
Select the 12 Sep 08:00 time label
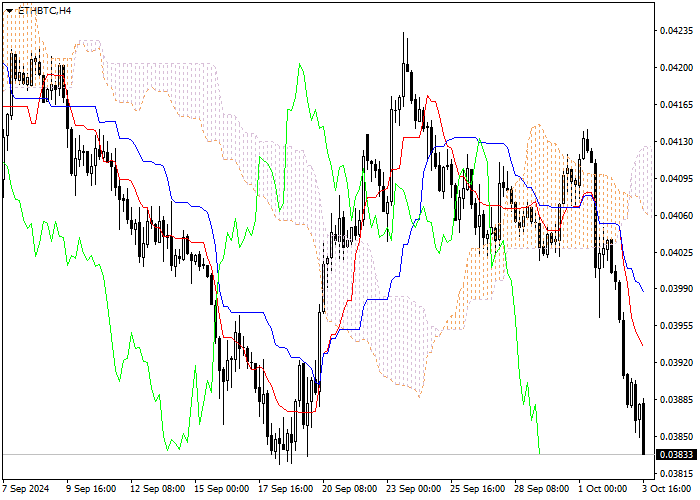pyautogui.click(x=158, y=489)
